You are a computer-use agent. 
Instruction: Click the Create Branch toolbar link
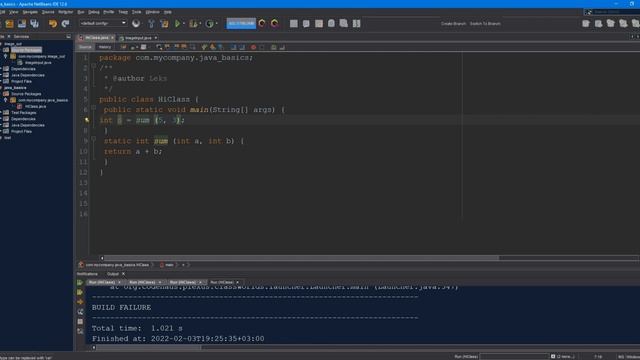click(453, 24)
